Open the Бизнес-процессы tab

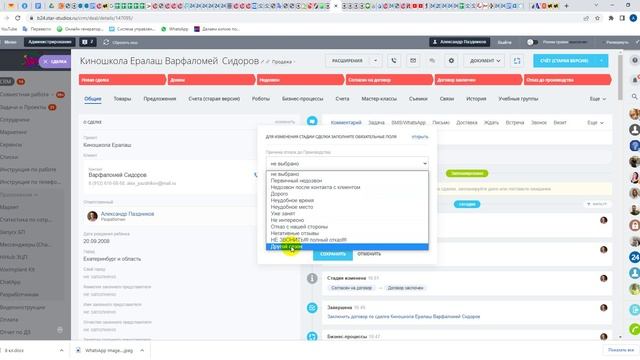(x=302, y=99)
